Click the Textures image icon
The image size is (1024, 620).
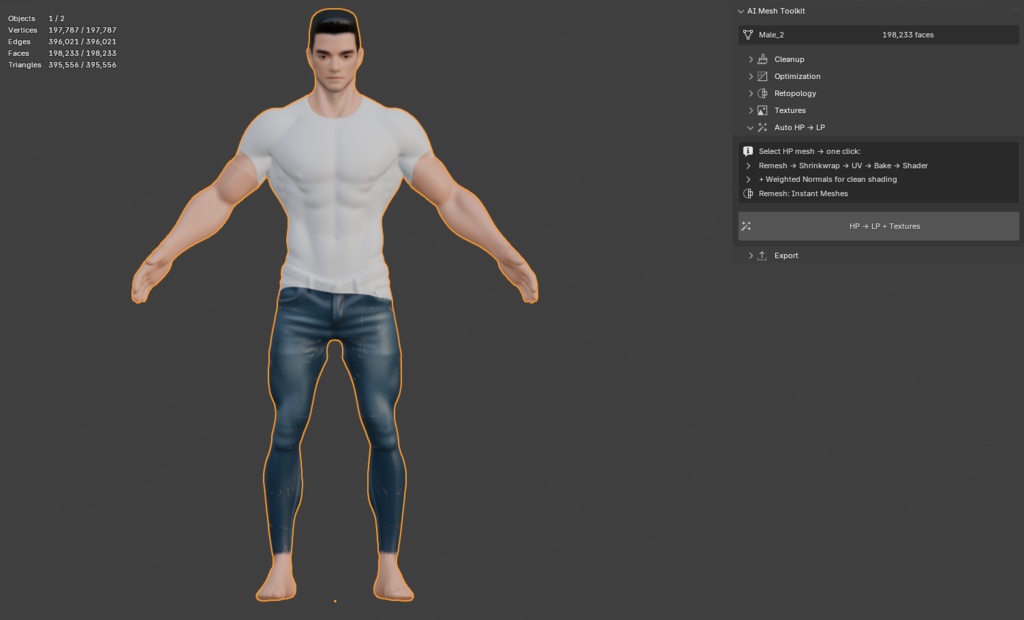click(x=762, y=110)
